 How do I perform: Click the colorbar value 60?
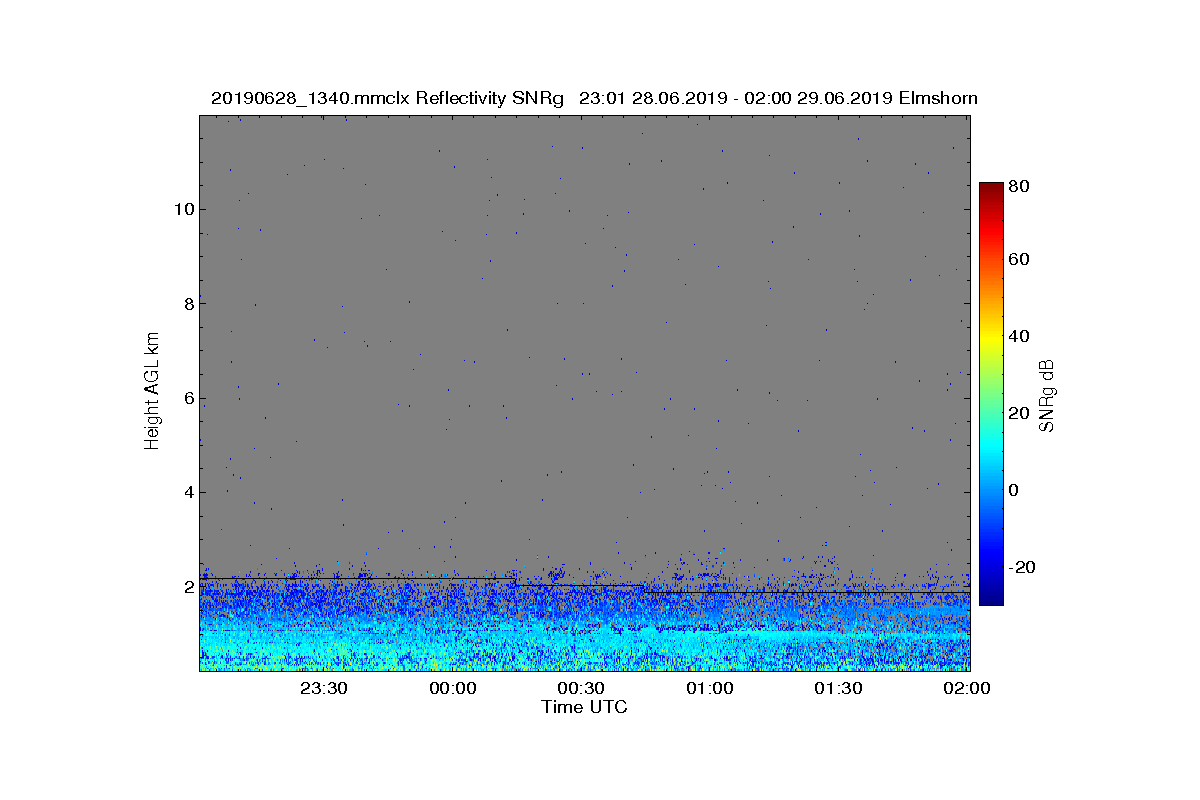coord(1019,260)
